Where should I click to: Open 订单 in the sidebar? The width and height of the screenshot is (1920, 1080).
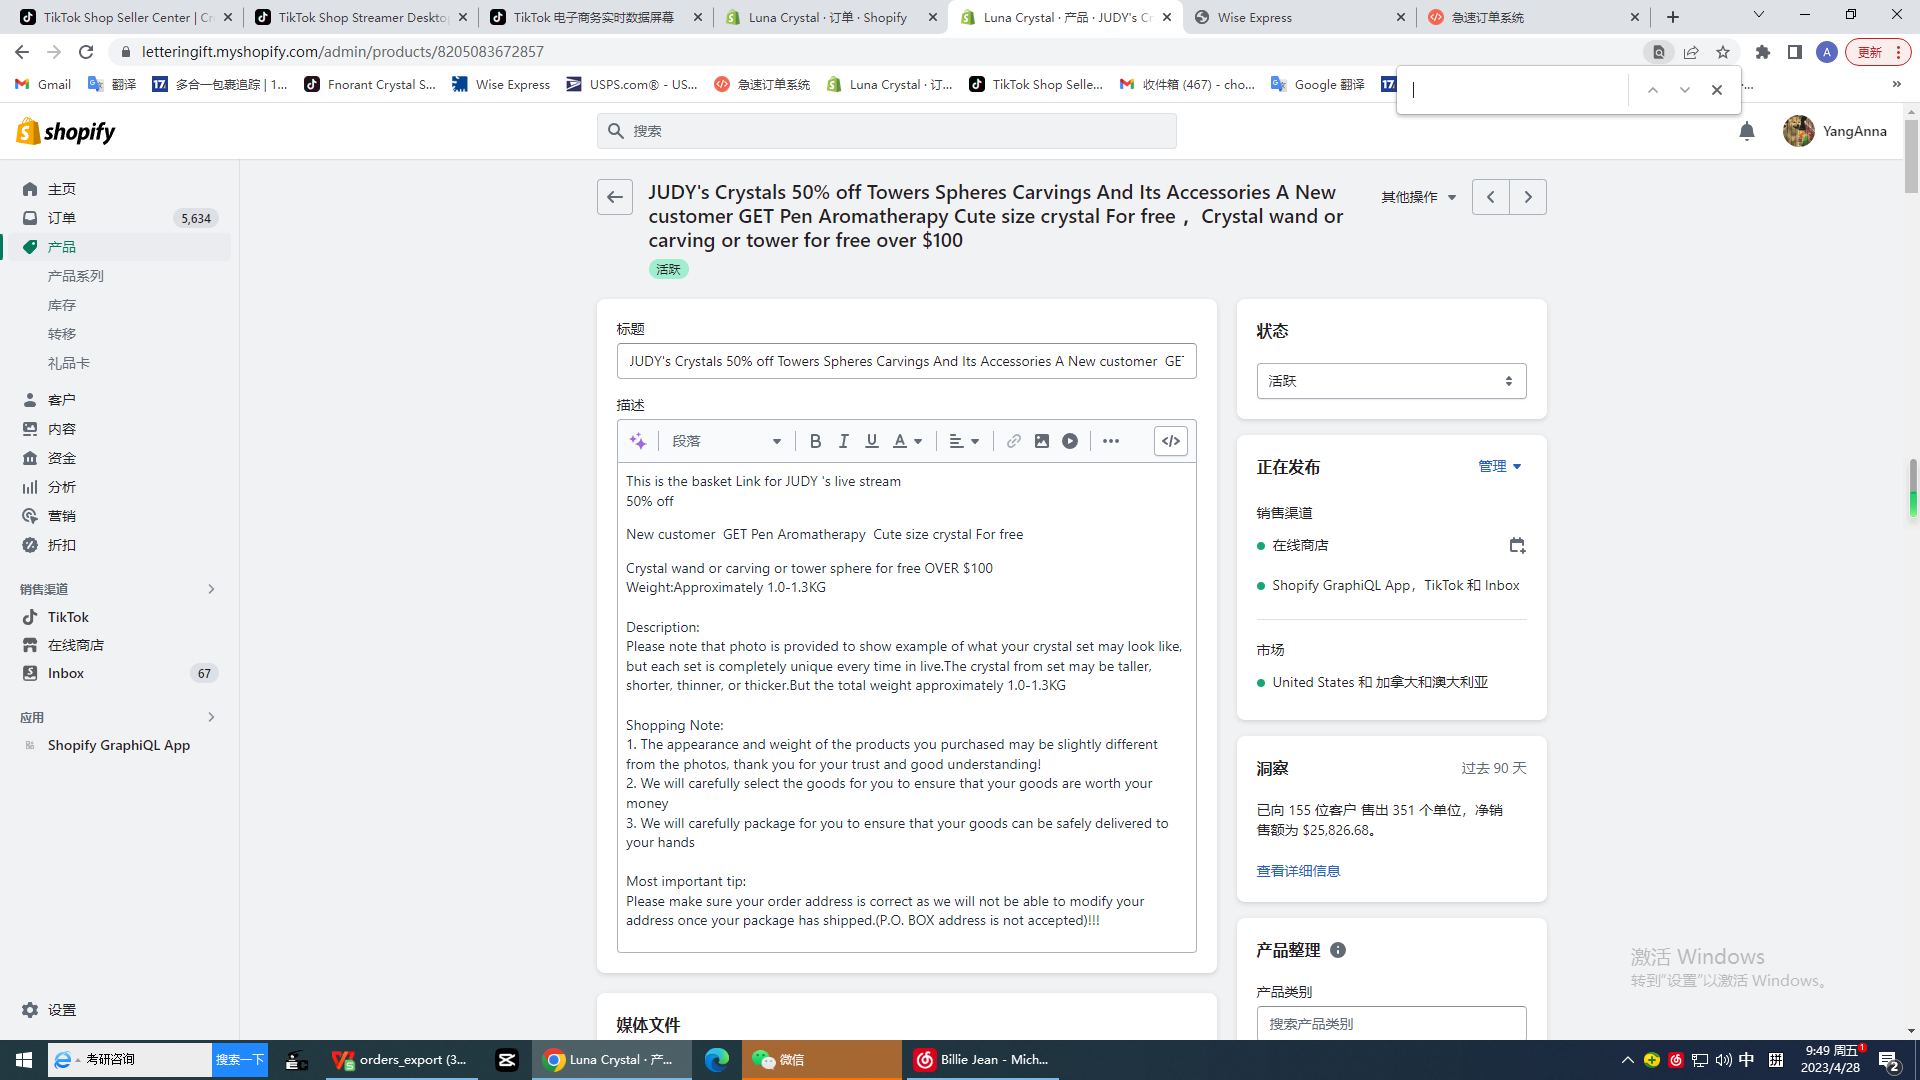click(x=62, y=218)
